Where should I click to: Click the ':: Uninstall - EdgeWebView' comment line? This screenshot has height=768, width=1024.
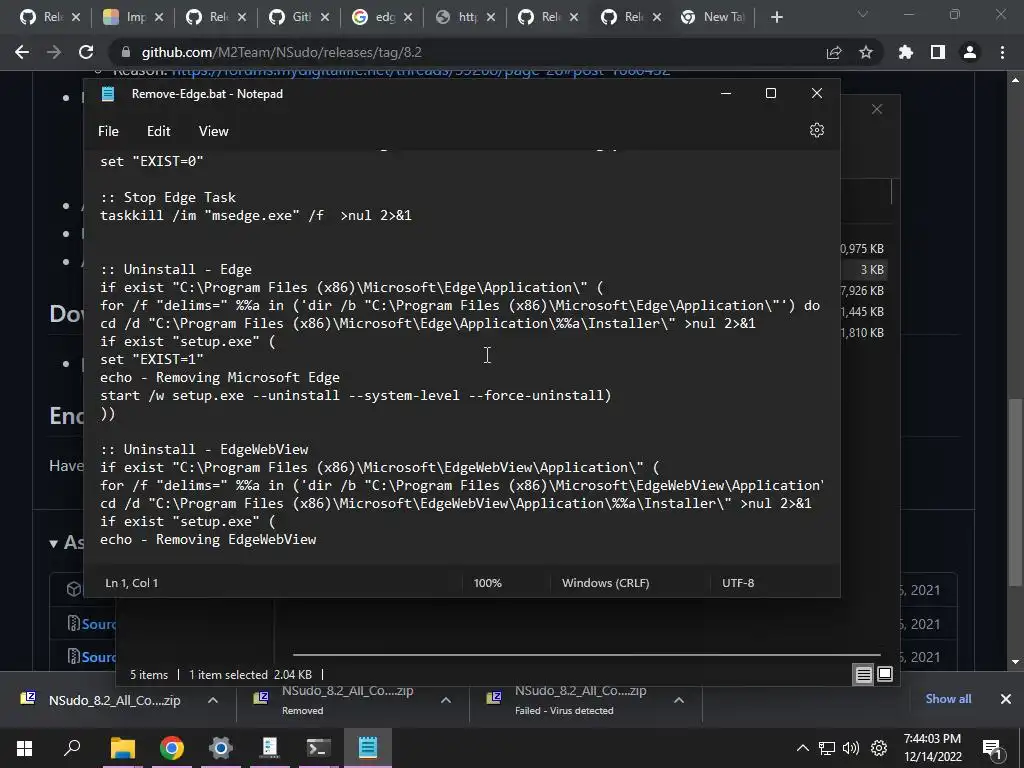(204, 449)
